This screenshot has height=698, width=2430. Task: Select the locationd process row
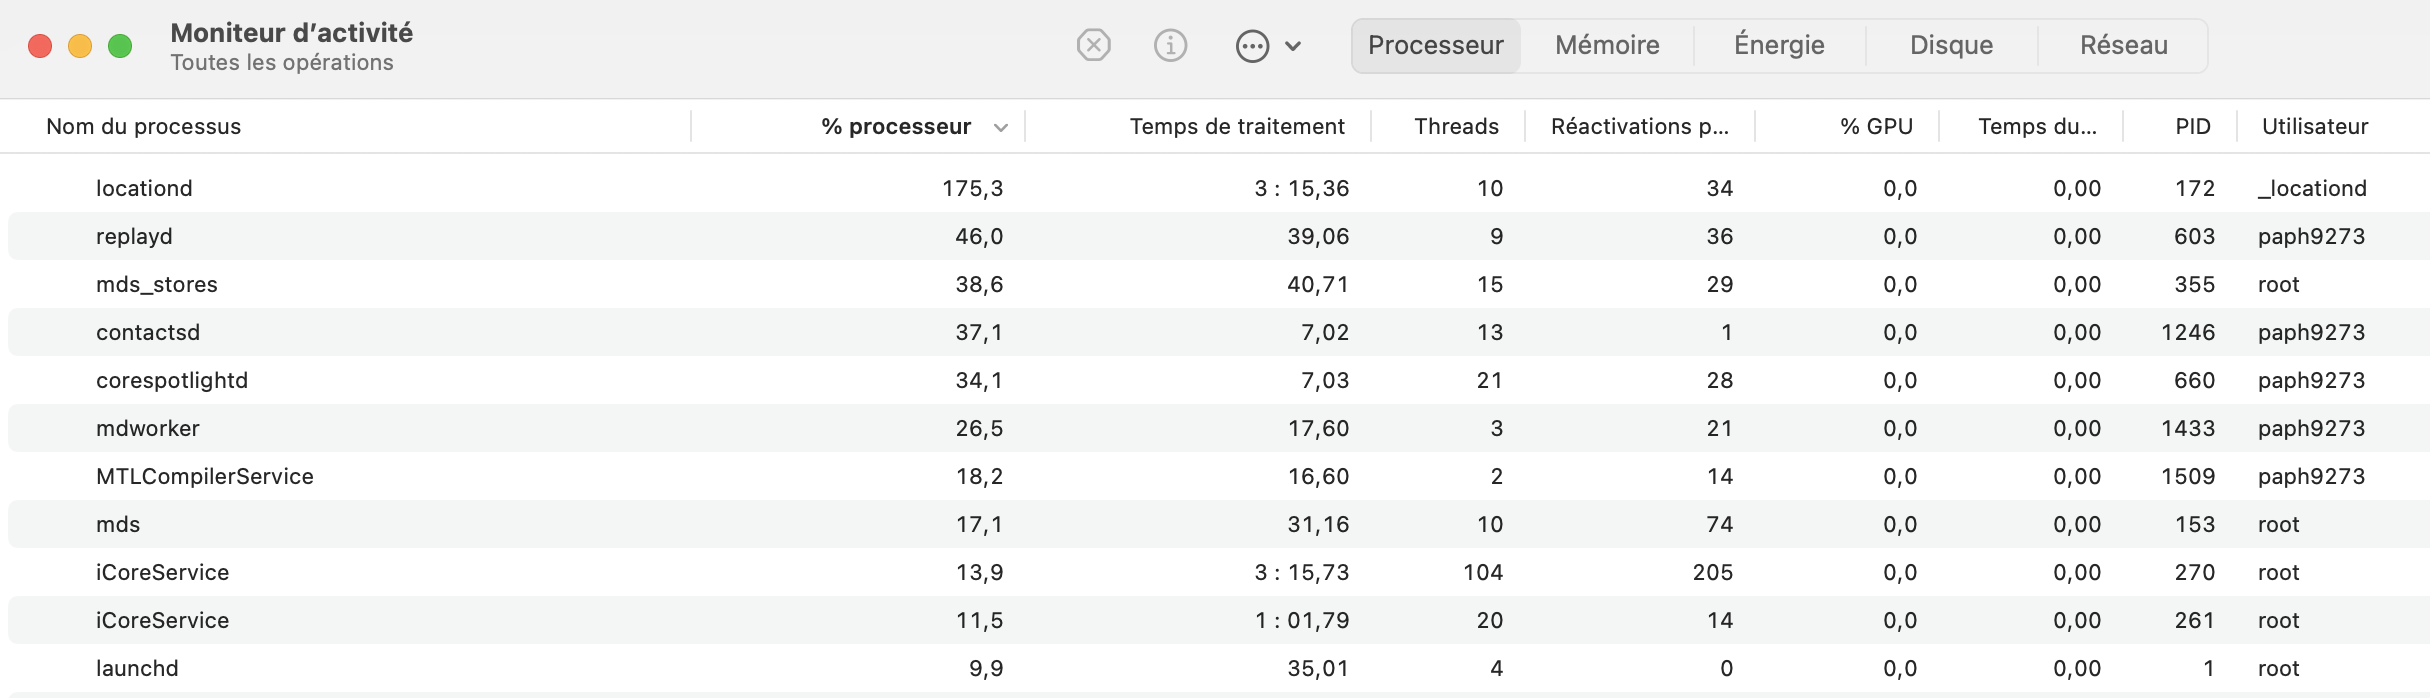tap(144, 188)
